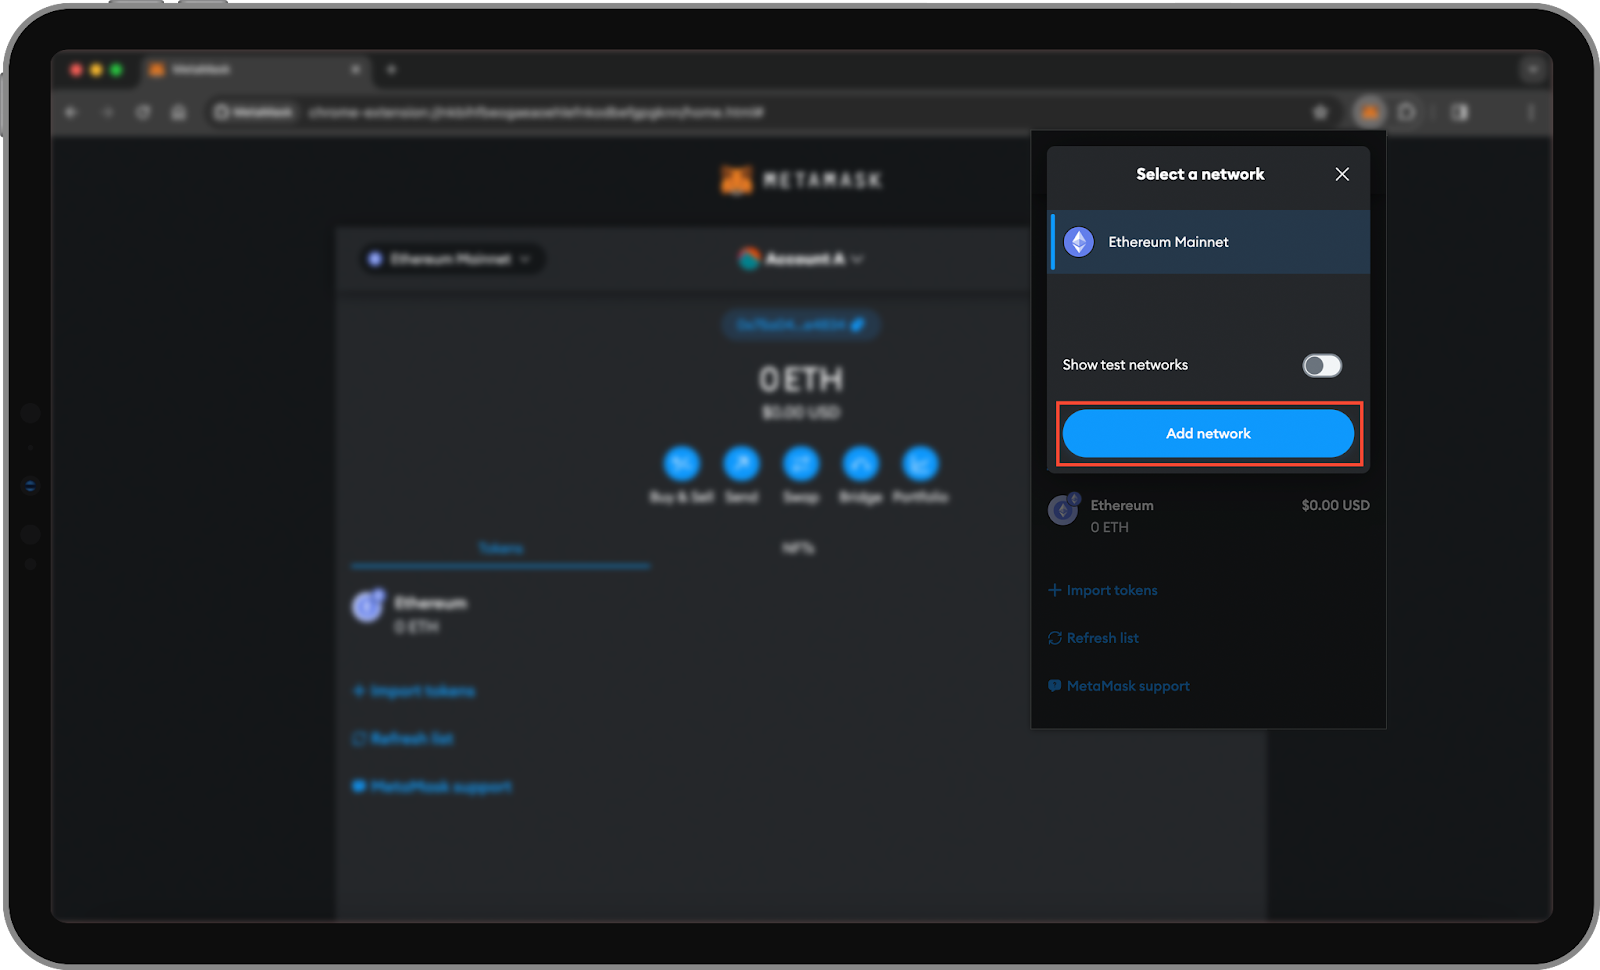Open a new browser tab with plus

coord(391,69)
